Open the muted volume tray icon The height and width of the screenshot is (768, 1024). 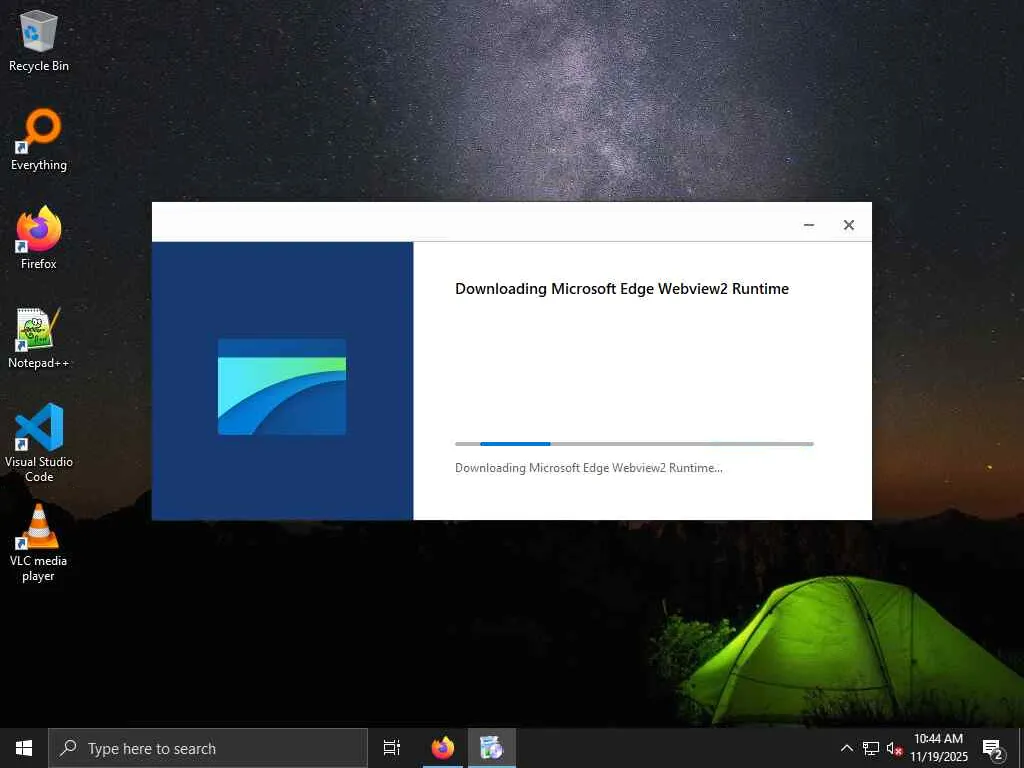(x=894, y=748)
